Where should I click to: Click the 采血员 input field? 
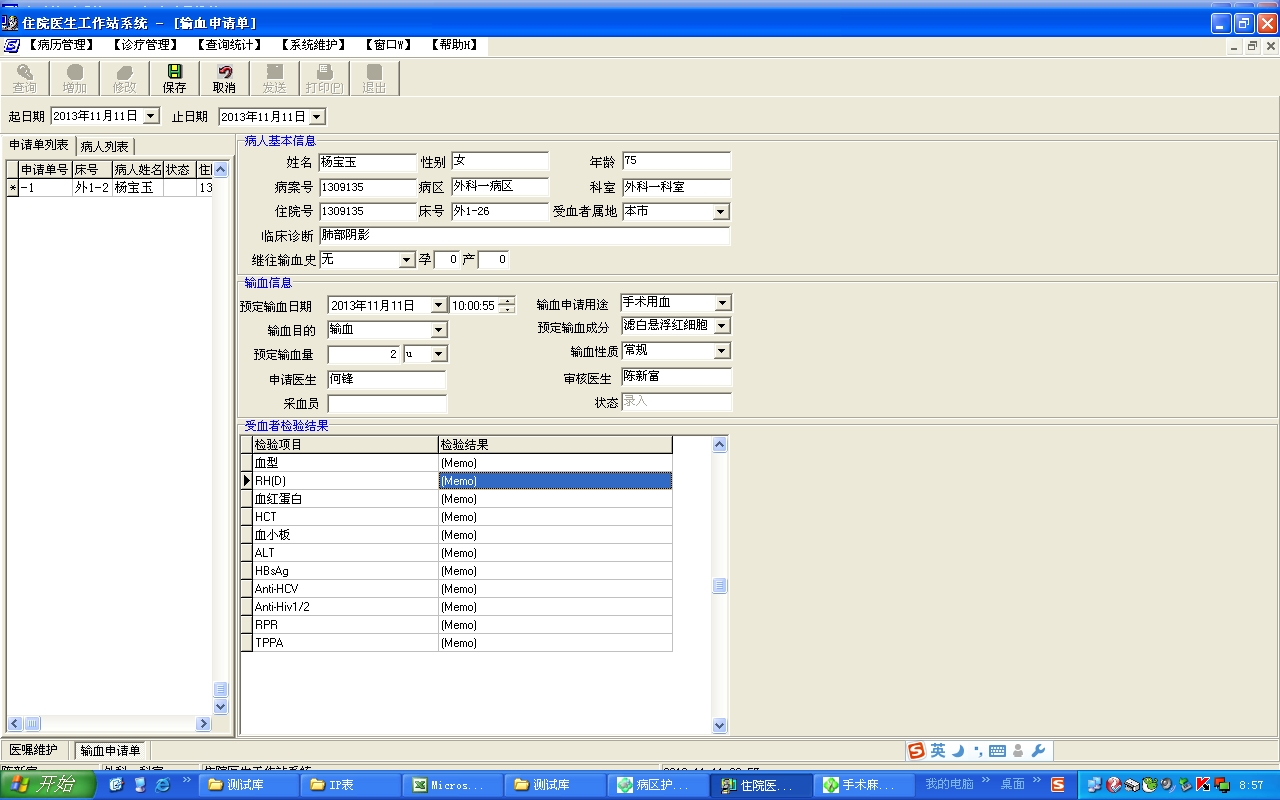[x=387, y=404]
